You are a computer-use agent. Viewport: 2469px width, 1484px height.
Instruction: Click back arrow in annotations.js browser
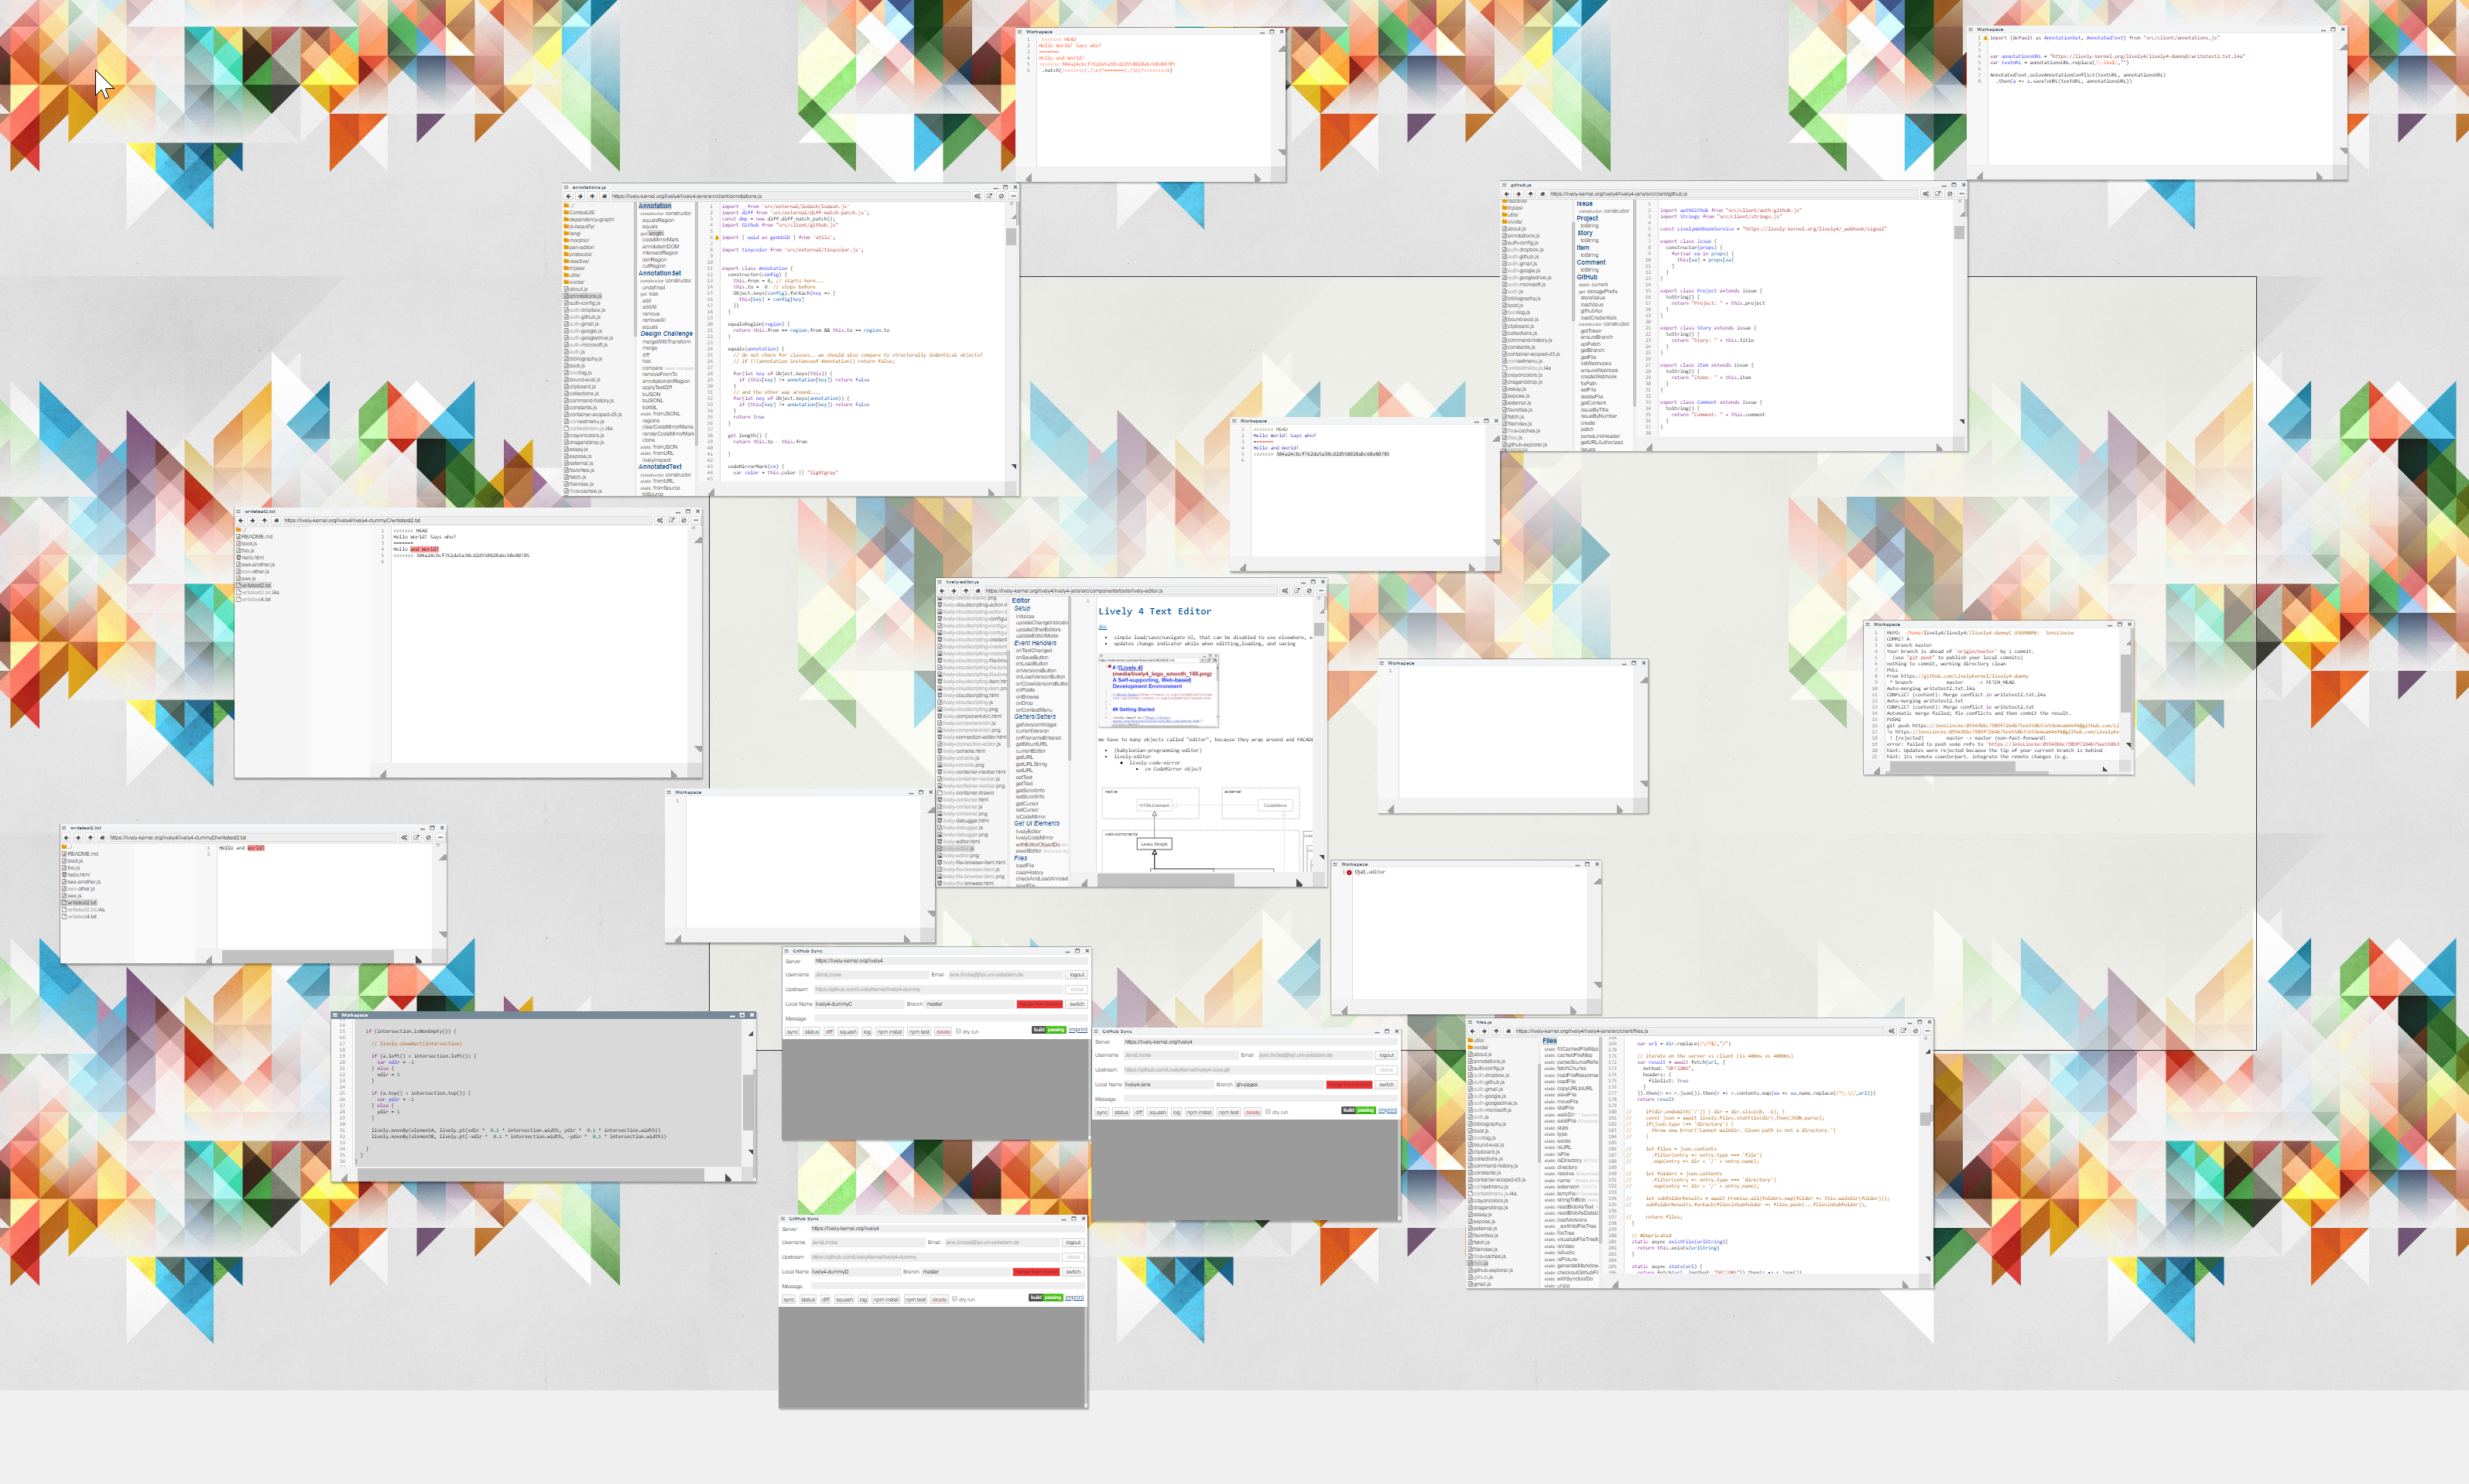pyautogui.click(x=568, y=196)
